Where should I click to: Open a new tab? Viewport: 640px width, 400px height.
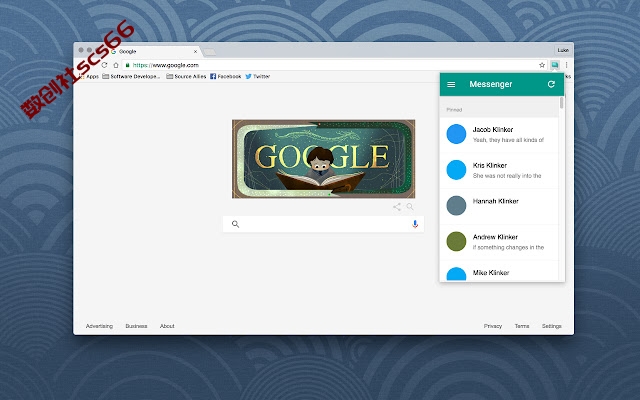(209, 52)
